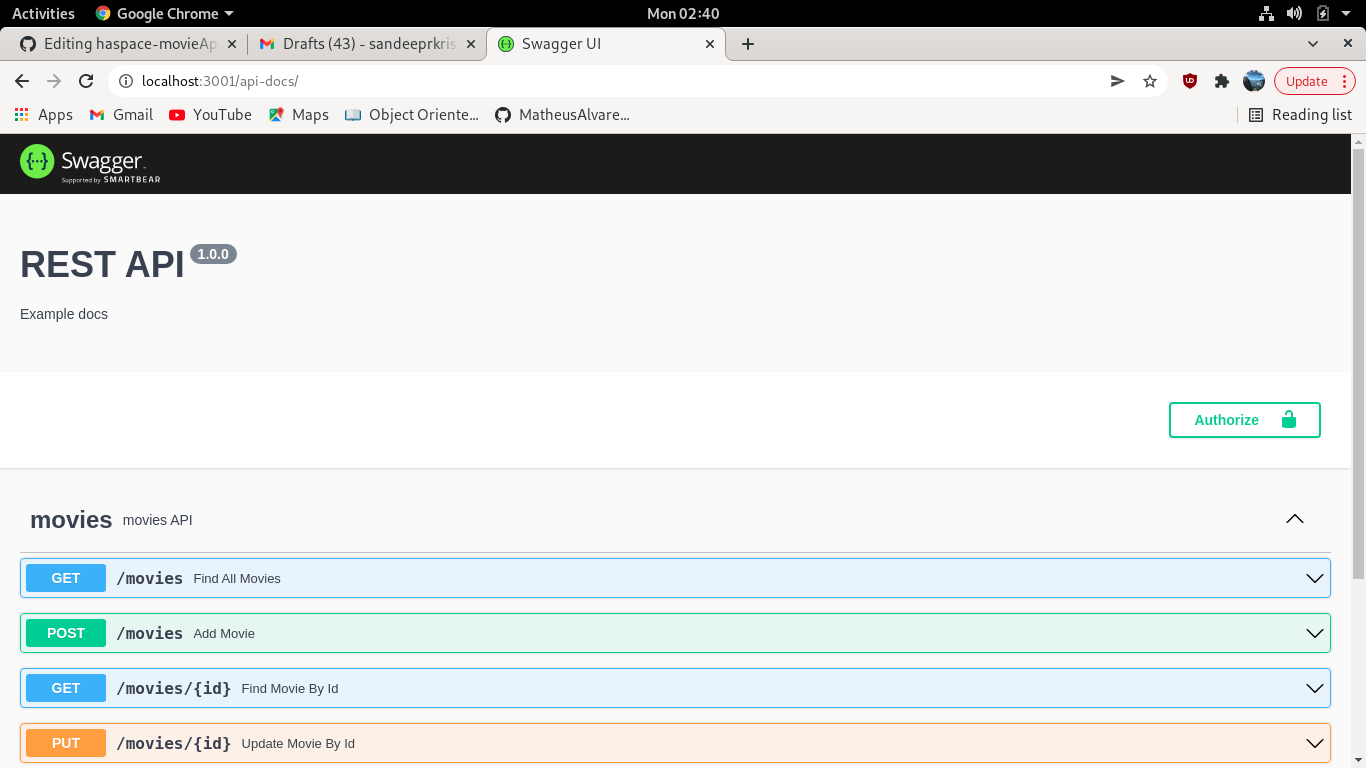
Task: Click the Reading list icon
Action: click(1256, 114)
